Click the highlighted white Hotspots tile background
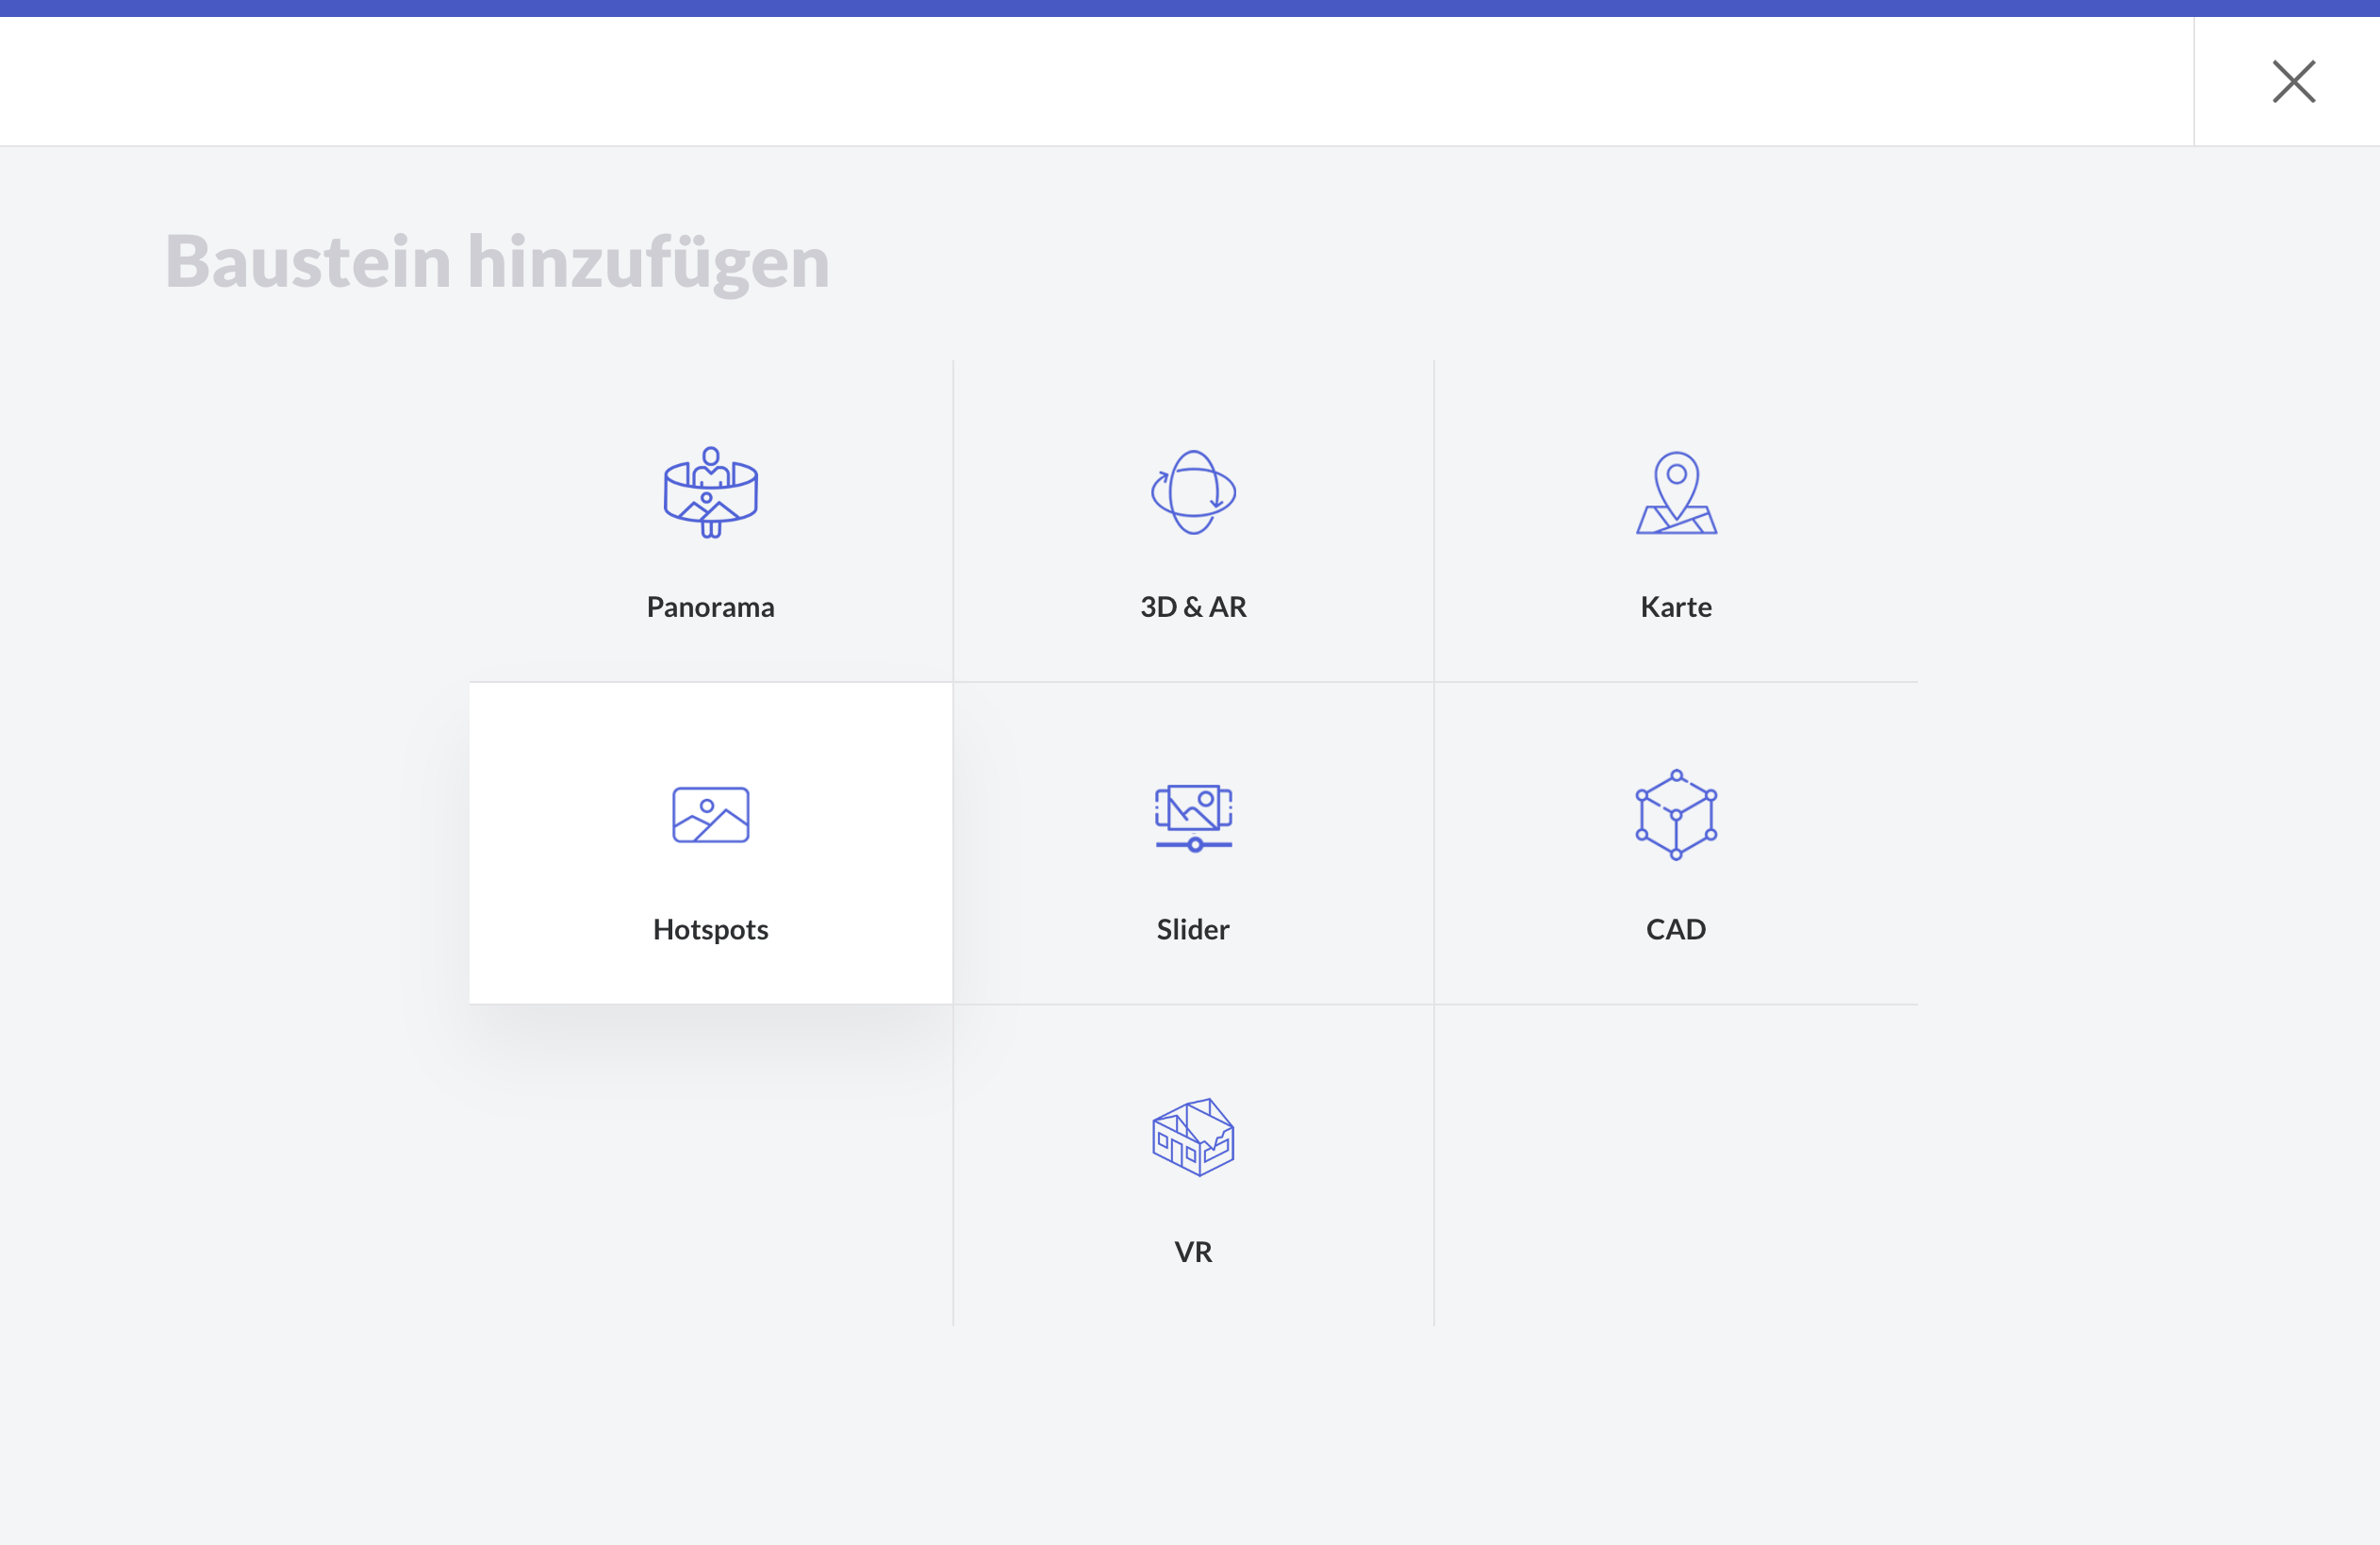2380x1545 pixels. coord(560,740)
